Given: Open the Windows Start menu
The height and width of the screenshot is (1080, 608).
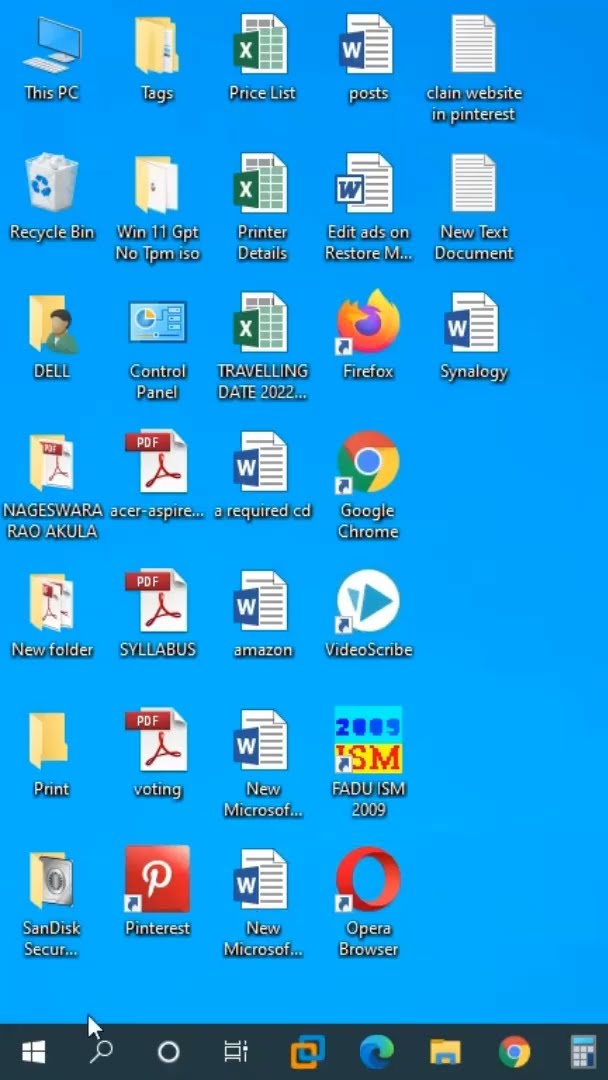Looking at the screenshot, I should [x=33, y=1052].
